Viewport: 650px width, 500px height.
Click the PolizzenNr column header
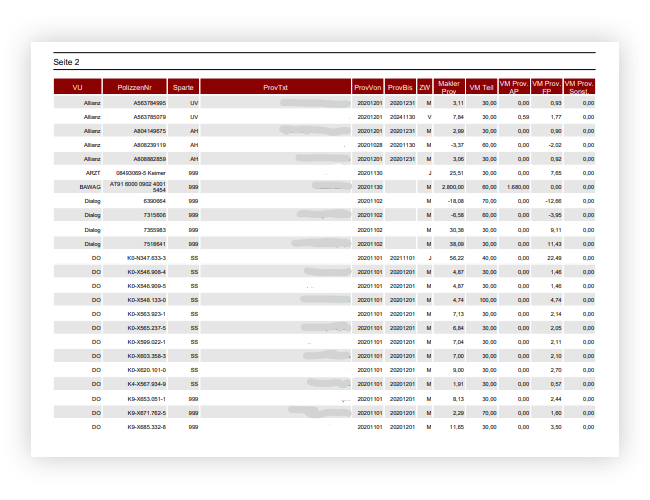click(x=135, y=87)
